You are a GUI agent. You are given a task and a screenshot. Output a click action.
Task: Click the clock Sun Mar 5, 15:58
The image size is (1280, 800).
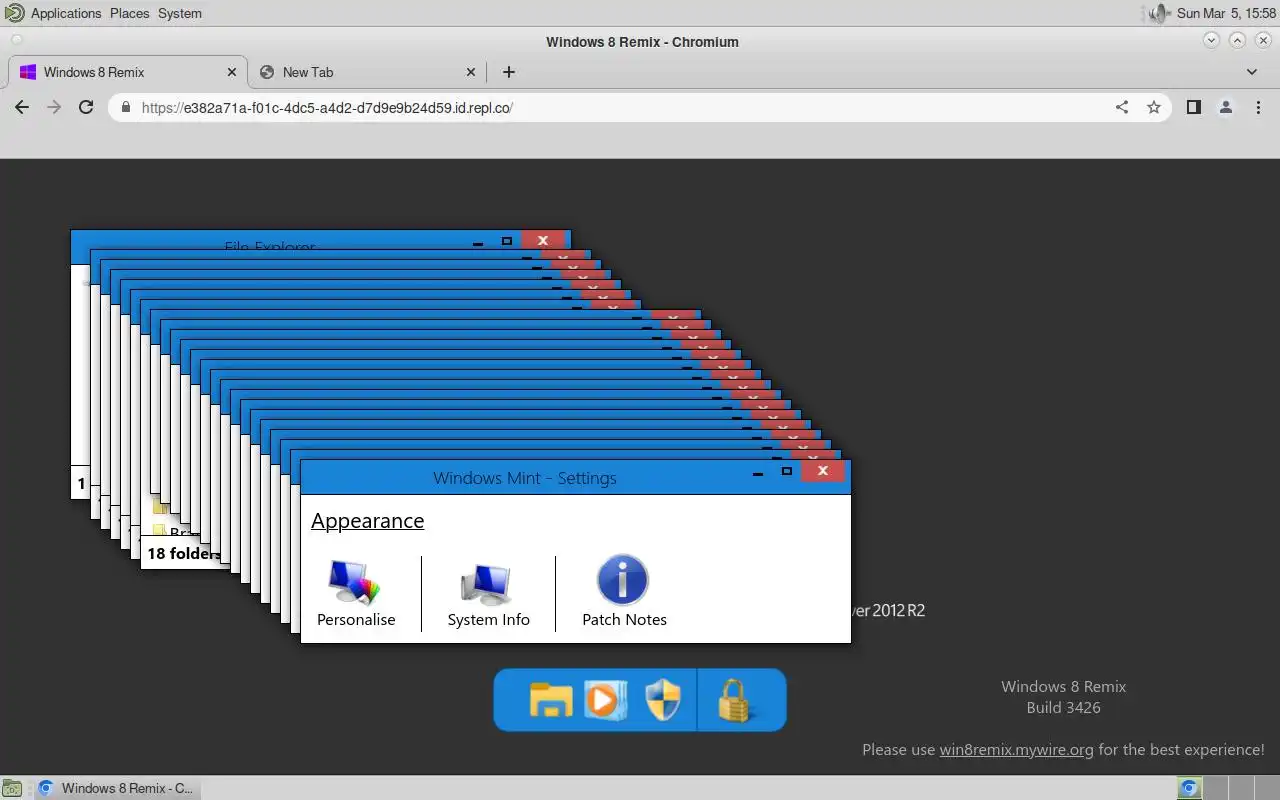(x=1226, y=13)
